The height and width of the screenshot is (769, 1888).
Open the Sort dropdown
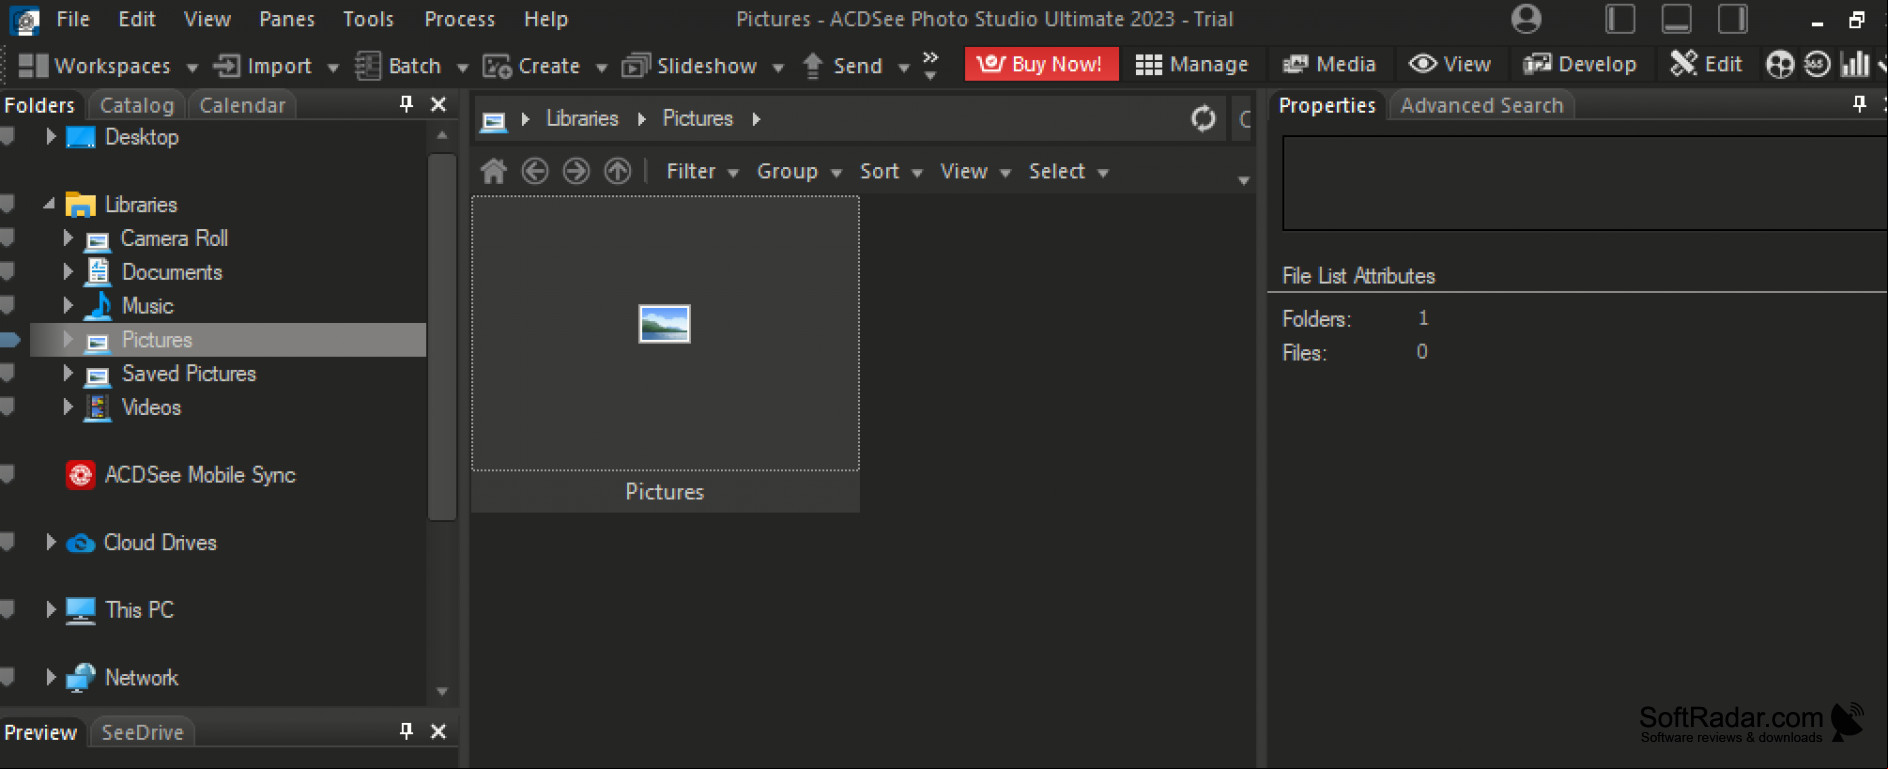coord(891,172)
